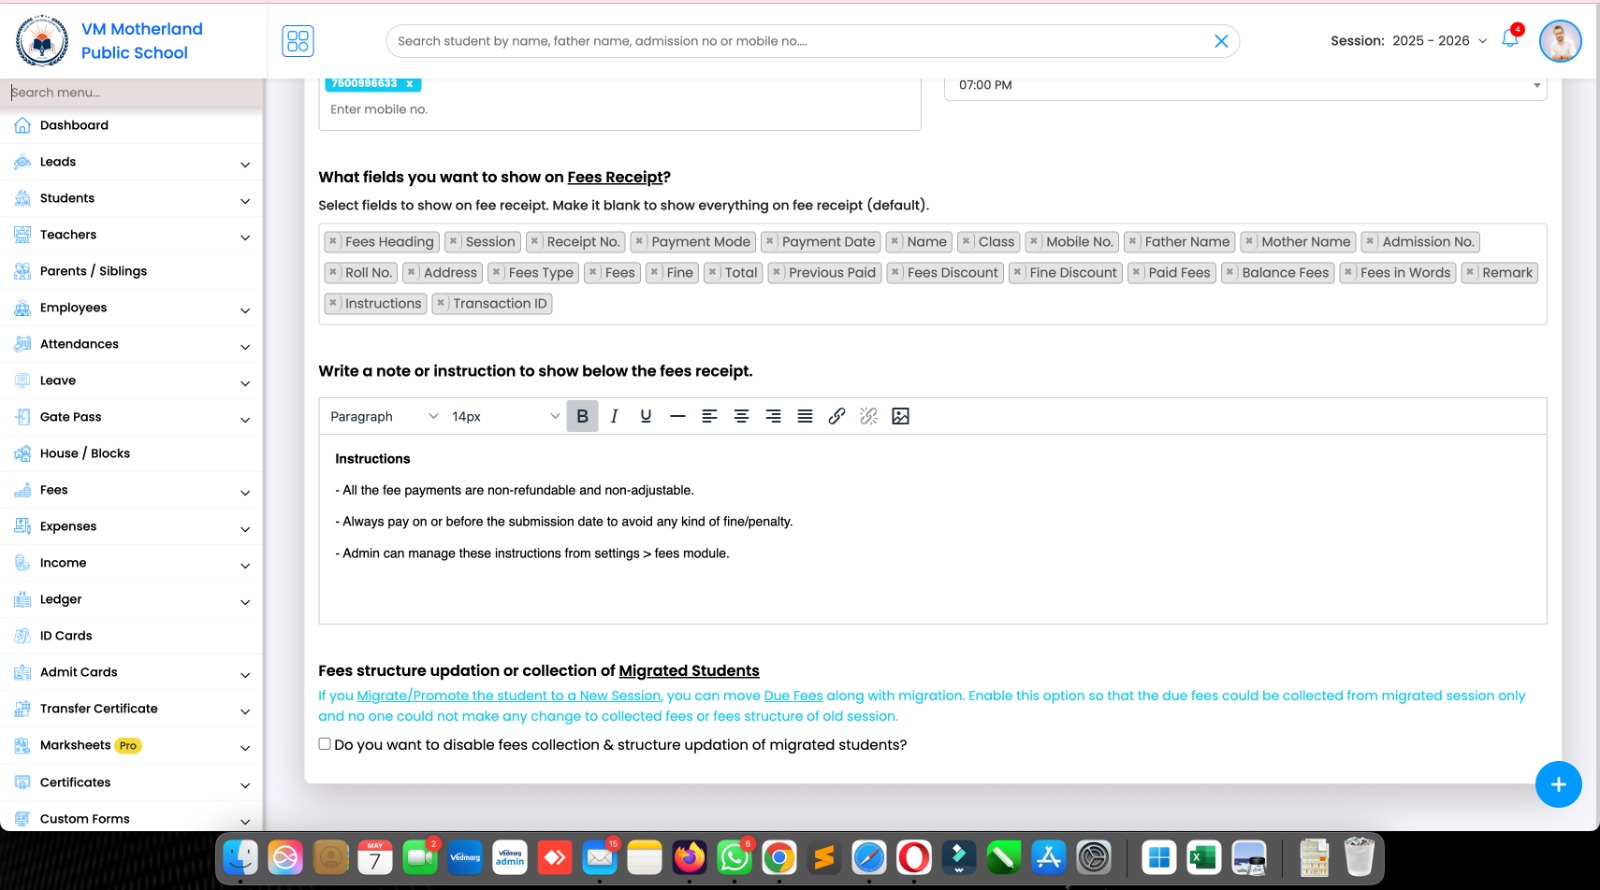Remove the Session field tag

[x=454, y=242]
